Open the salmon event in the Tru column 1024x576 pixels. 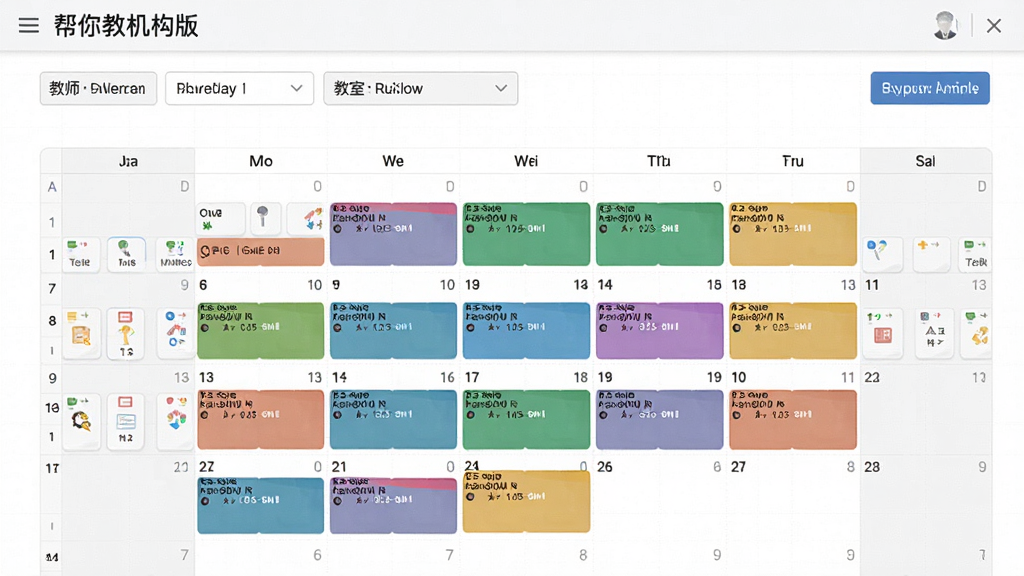pos(793,419)
